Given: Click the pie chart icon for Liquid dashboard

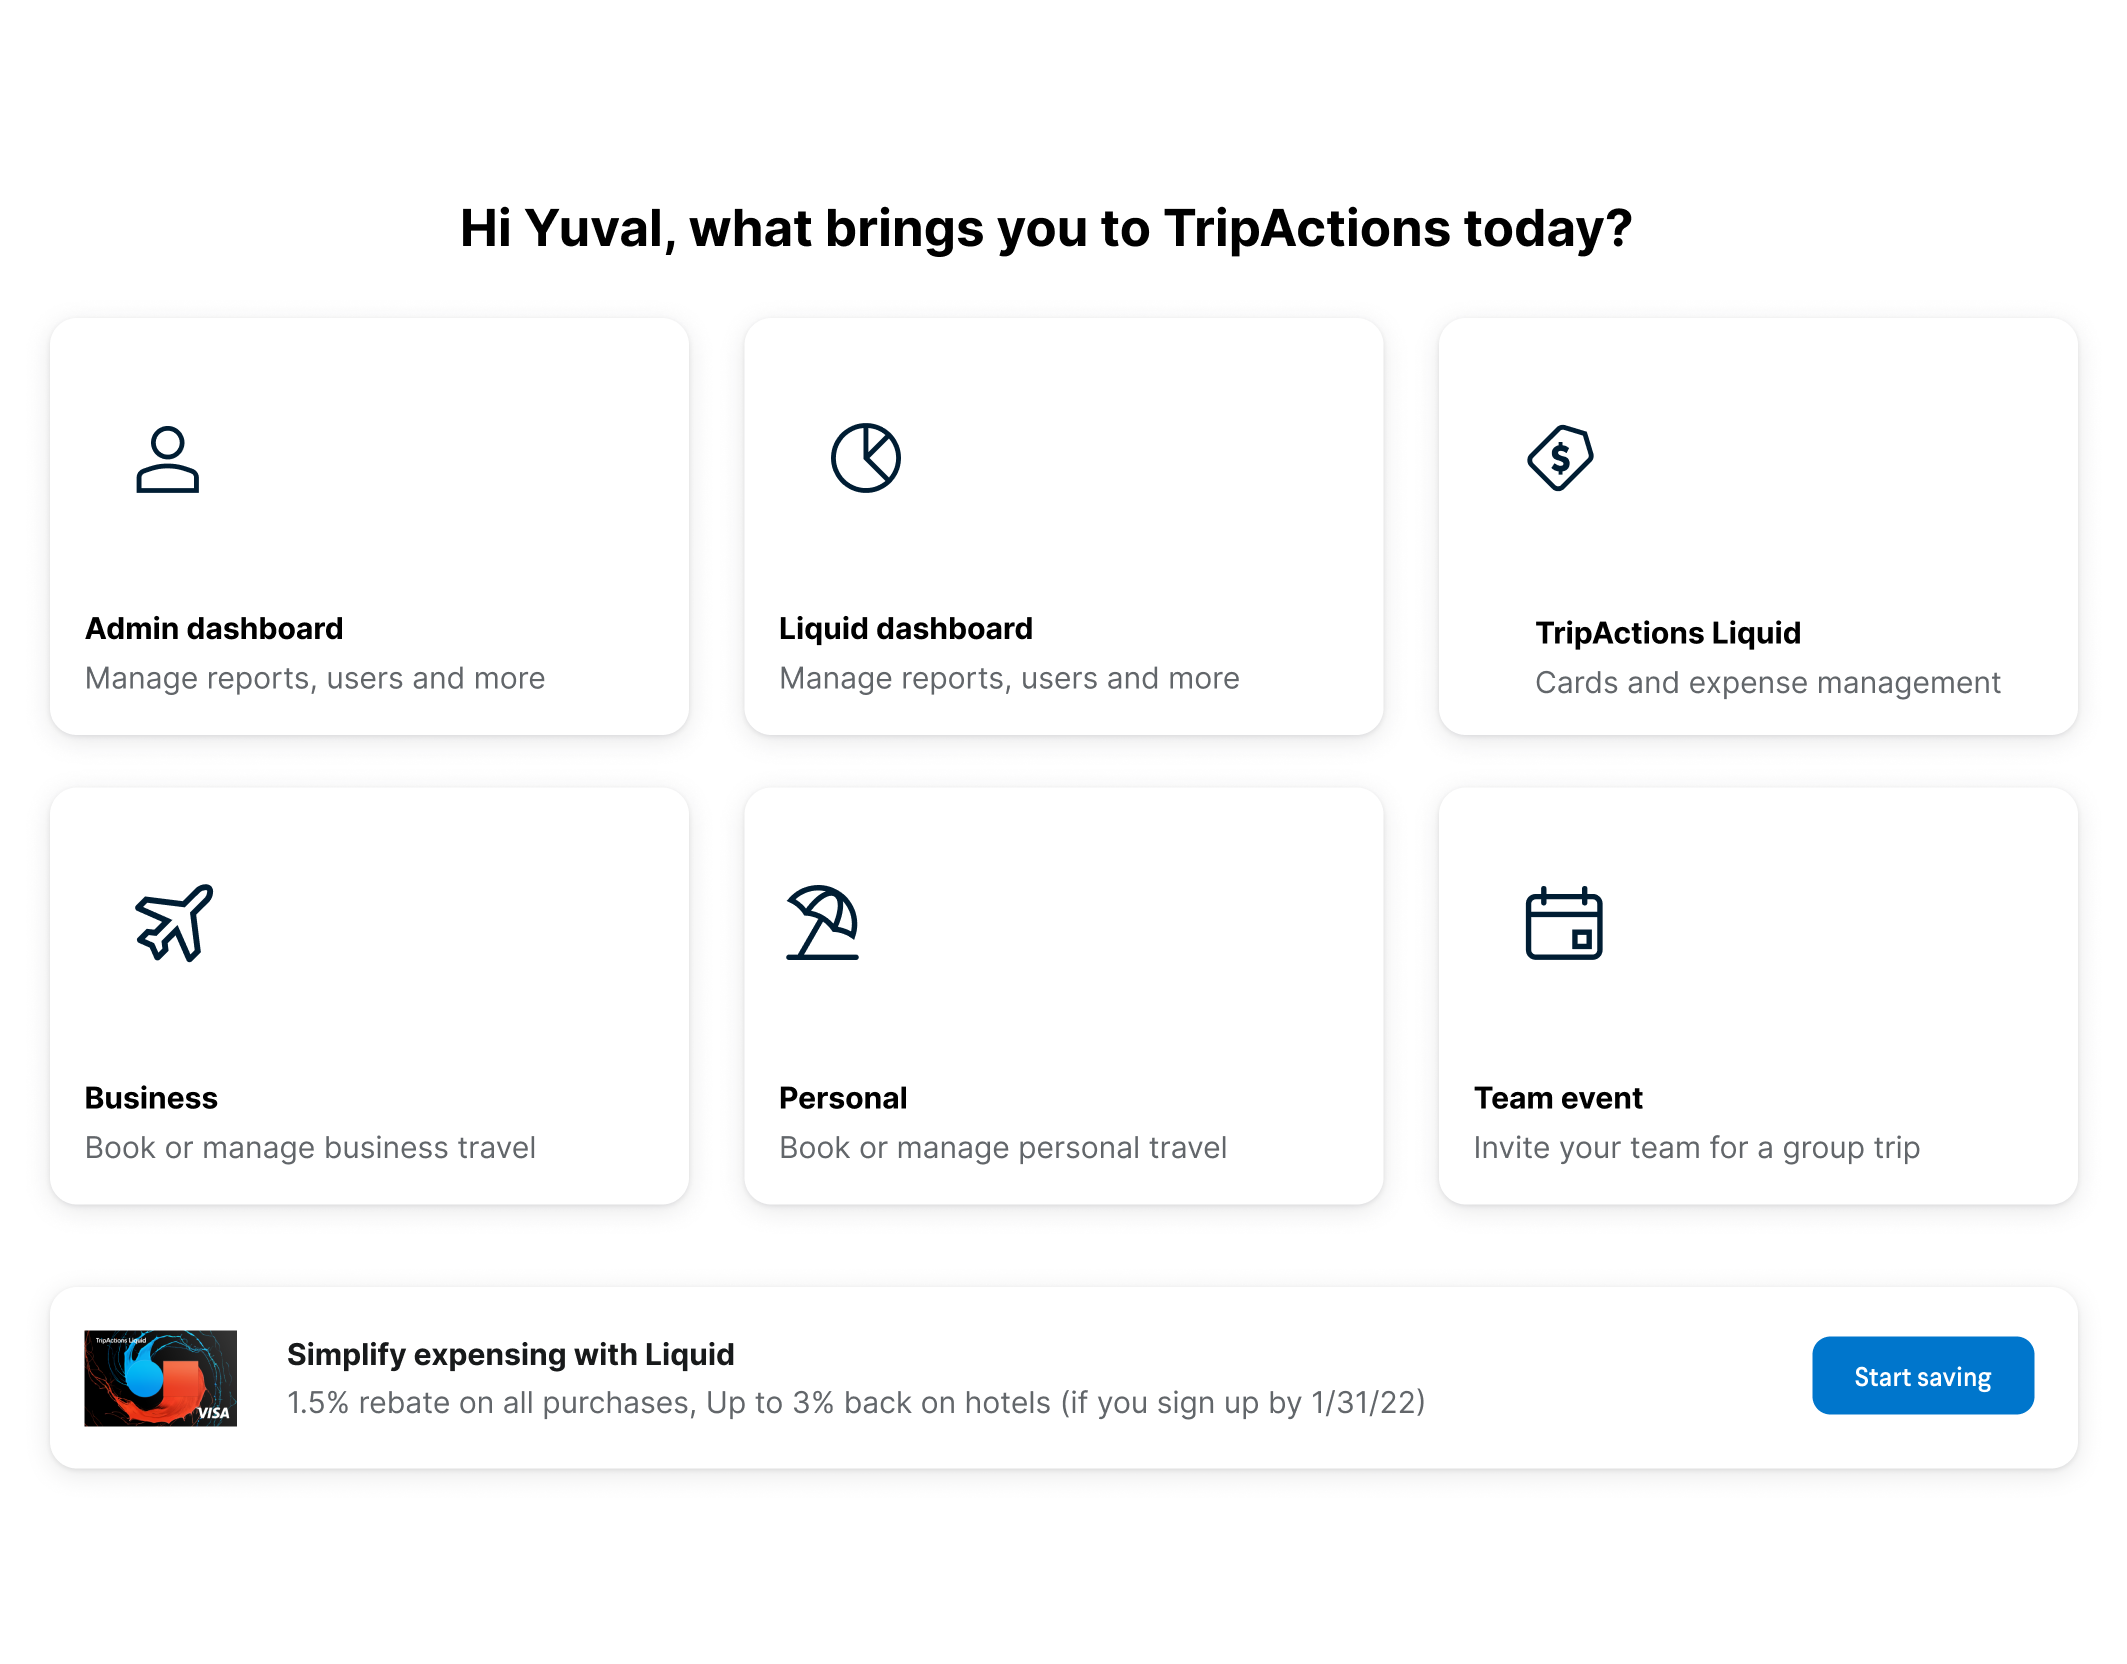Looking at the screenshot, I should click(x=865, y=458).
